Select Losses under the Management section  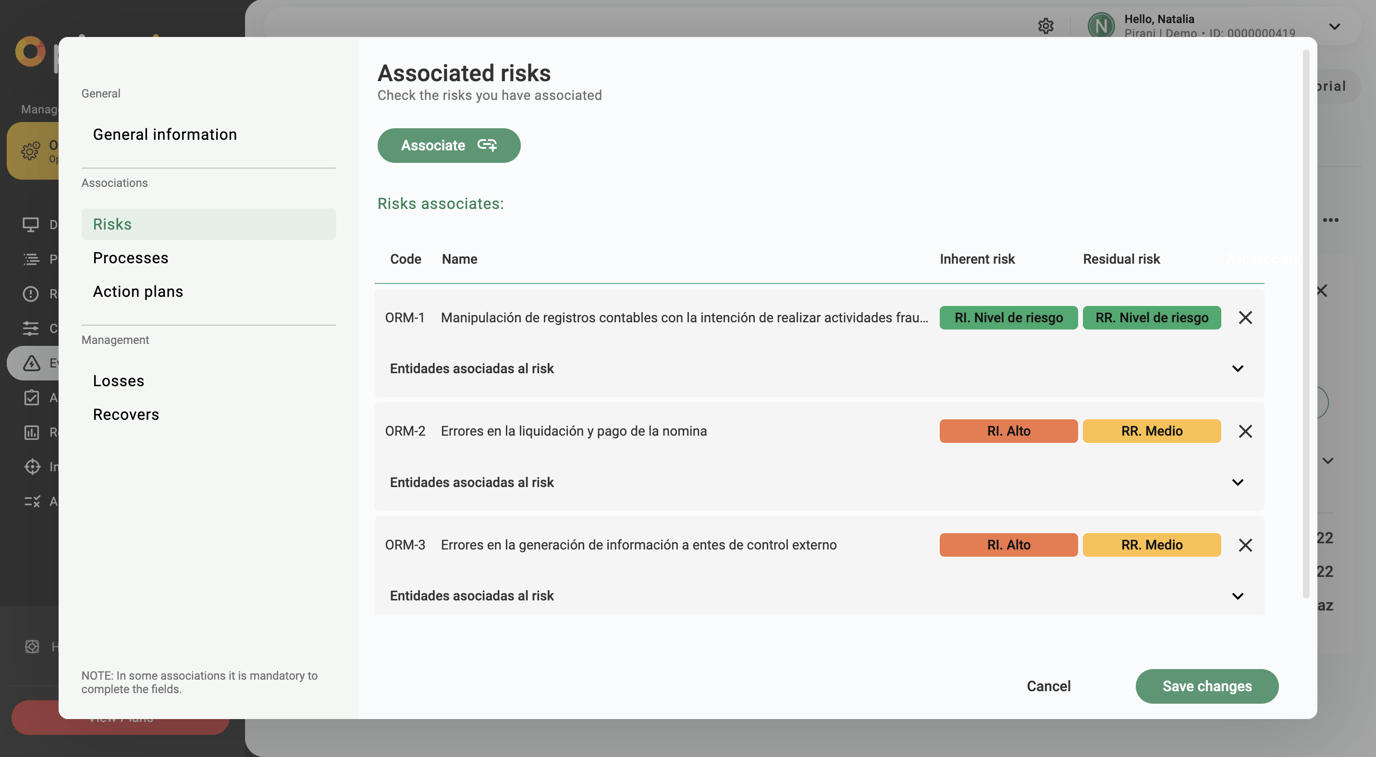click(x=118, y=380)
